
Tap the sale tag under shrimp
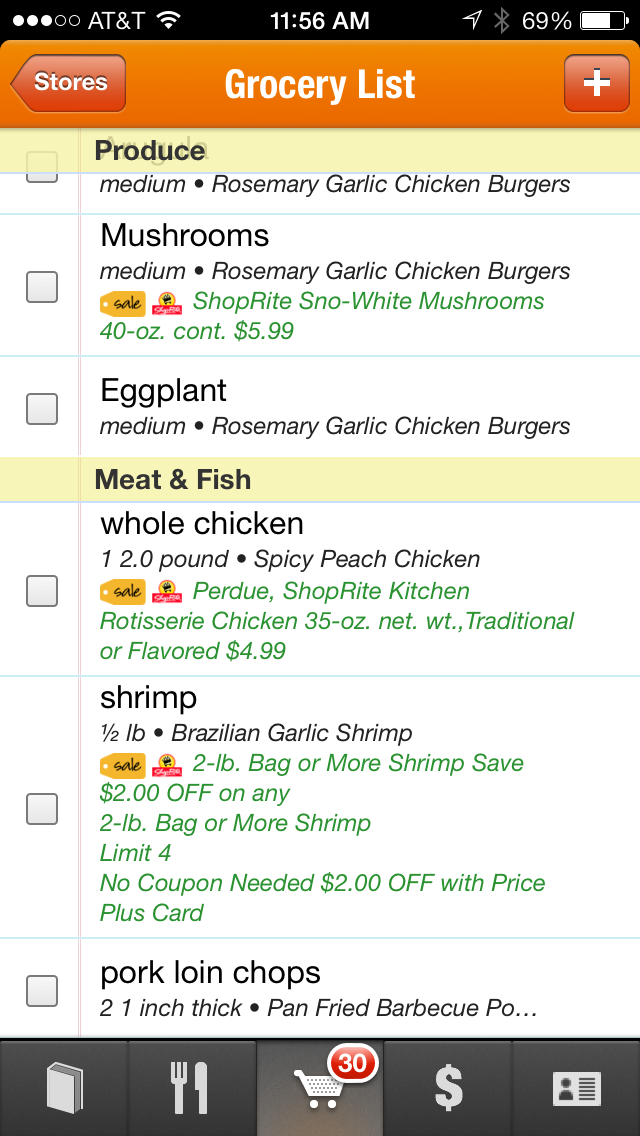coord(122,765)
